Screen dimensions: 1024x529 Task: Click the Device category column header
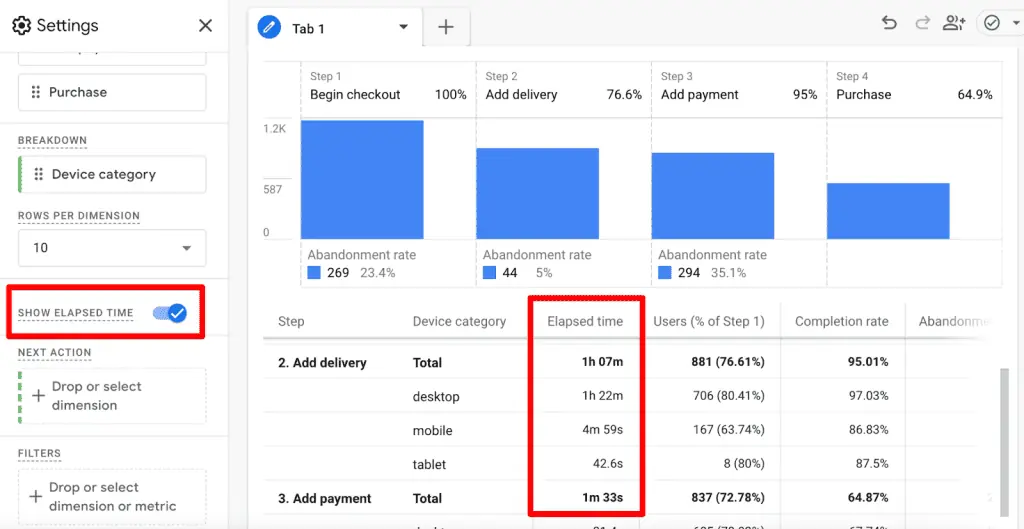459,321
